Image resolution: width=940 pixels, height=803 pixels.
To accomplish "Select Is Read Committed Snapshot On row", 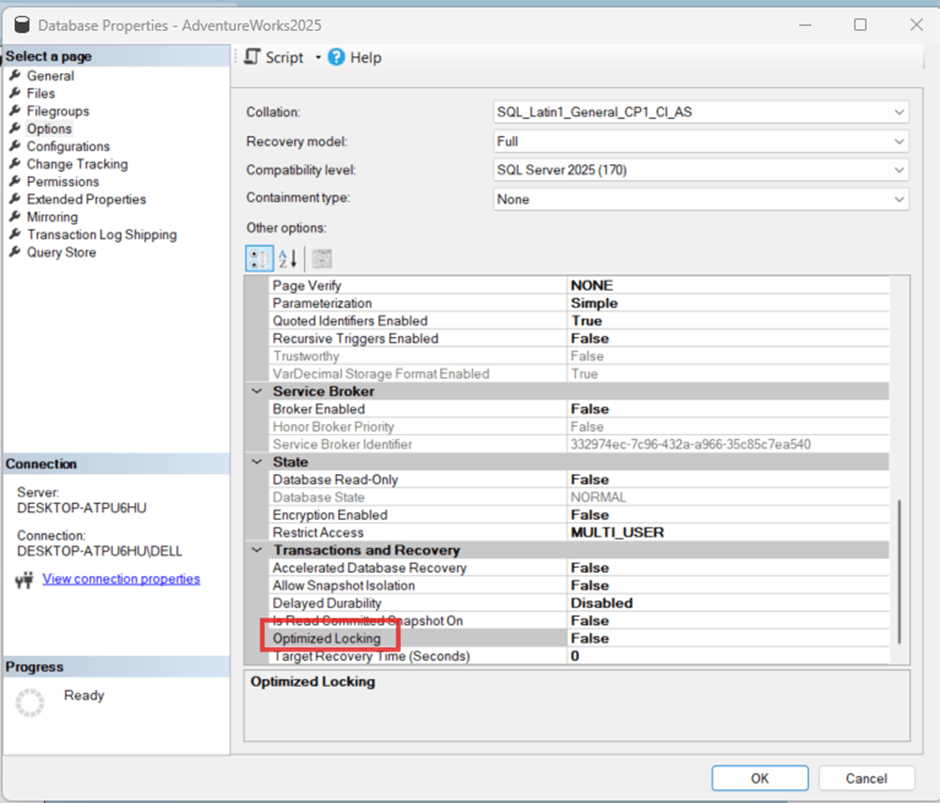I will click(579, 621).
